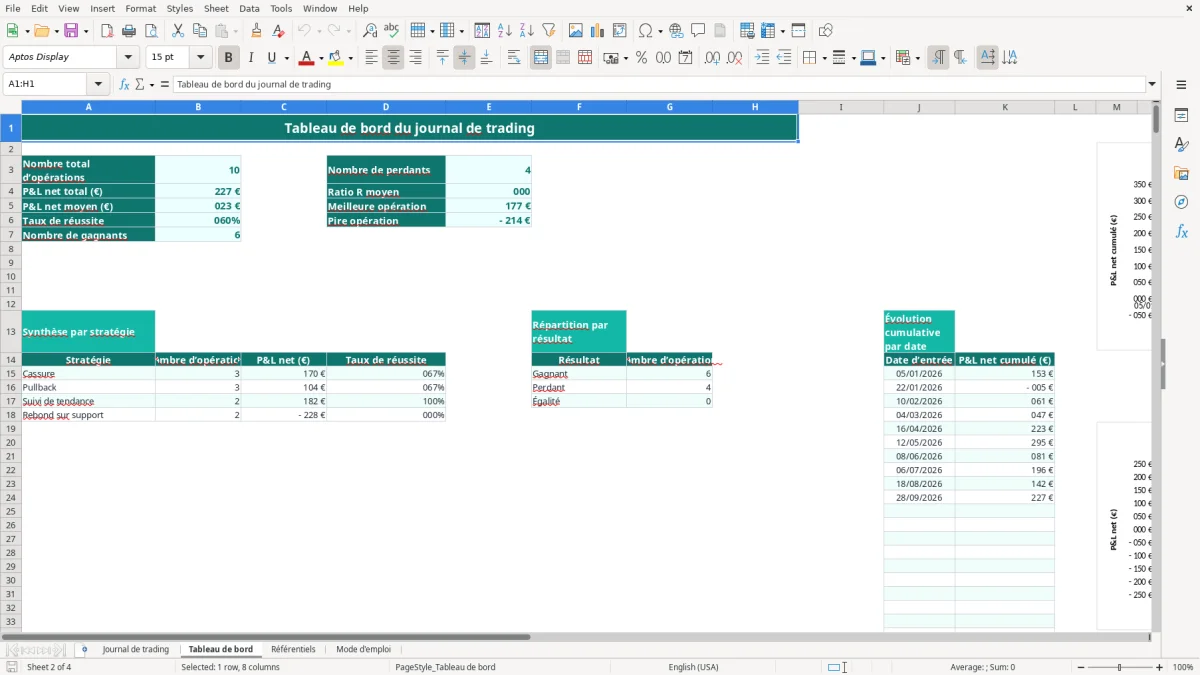The width and height of the screenshot is (1200, 675).
Task: Click the formula input line
Action: tap(659, 85)
